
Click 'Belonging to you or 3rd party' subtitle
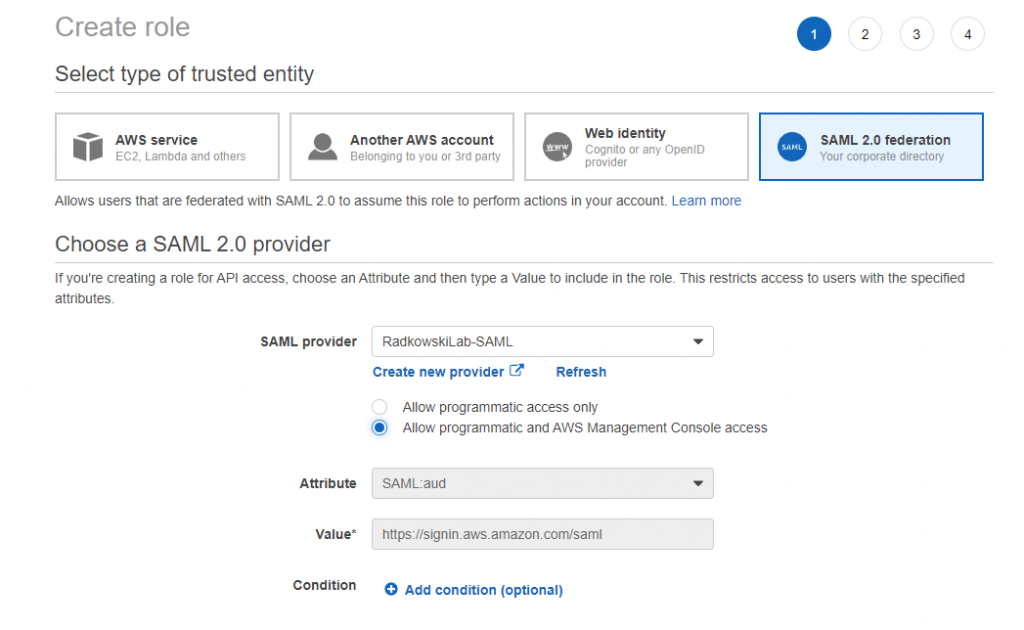point(425,157)
